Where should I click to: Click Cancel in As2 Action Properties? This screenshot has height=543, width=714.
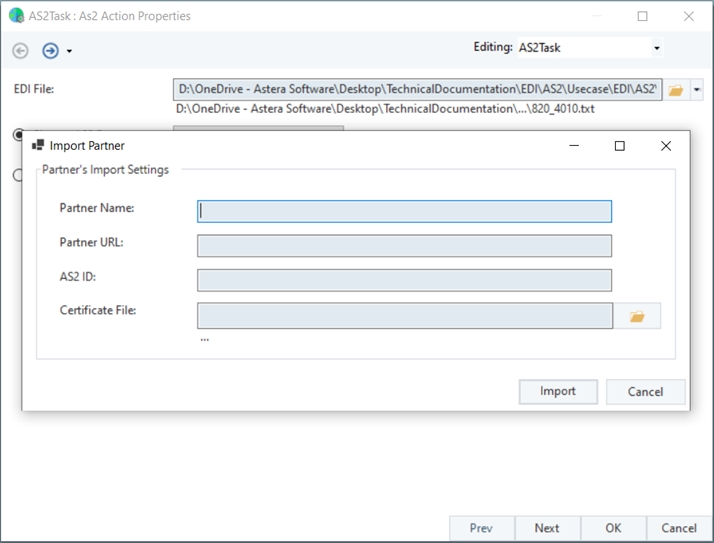[679, 528]
